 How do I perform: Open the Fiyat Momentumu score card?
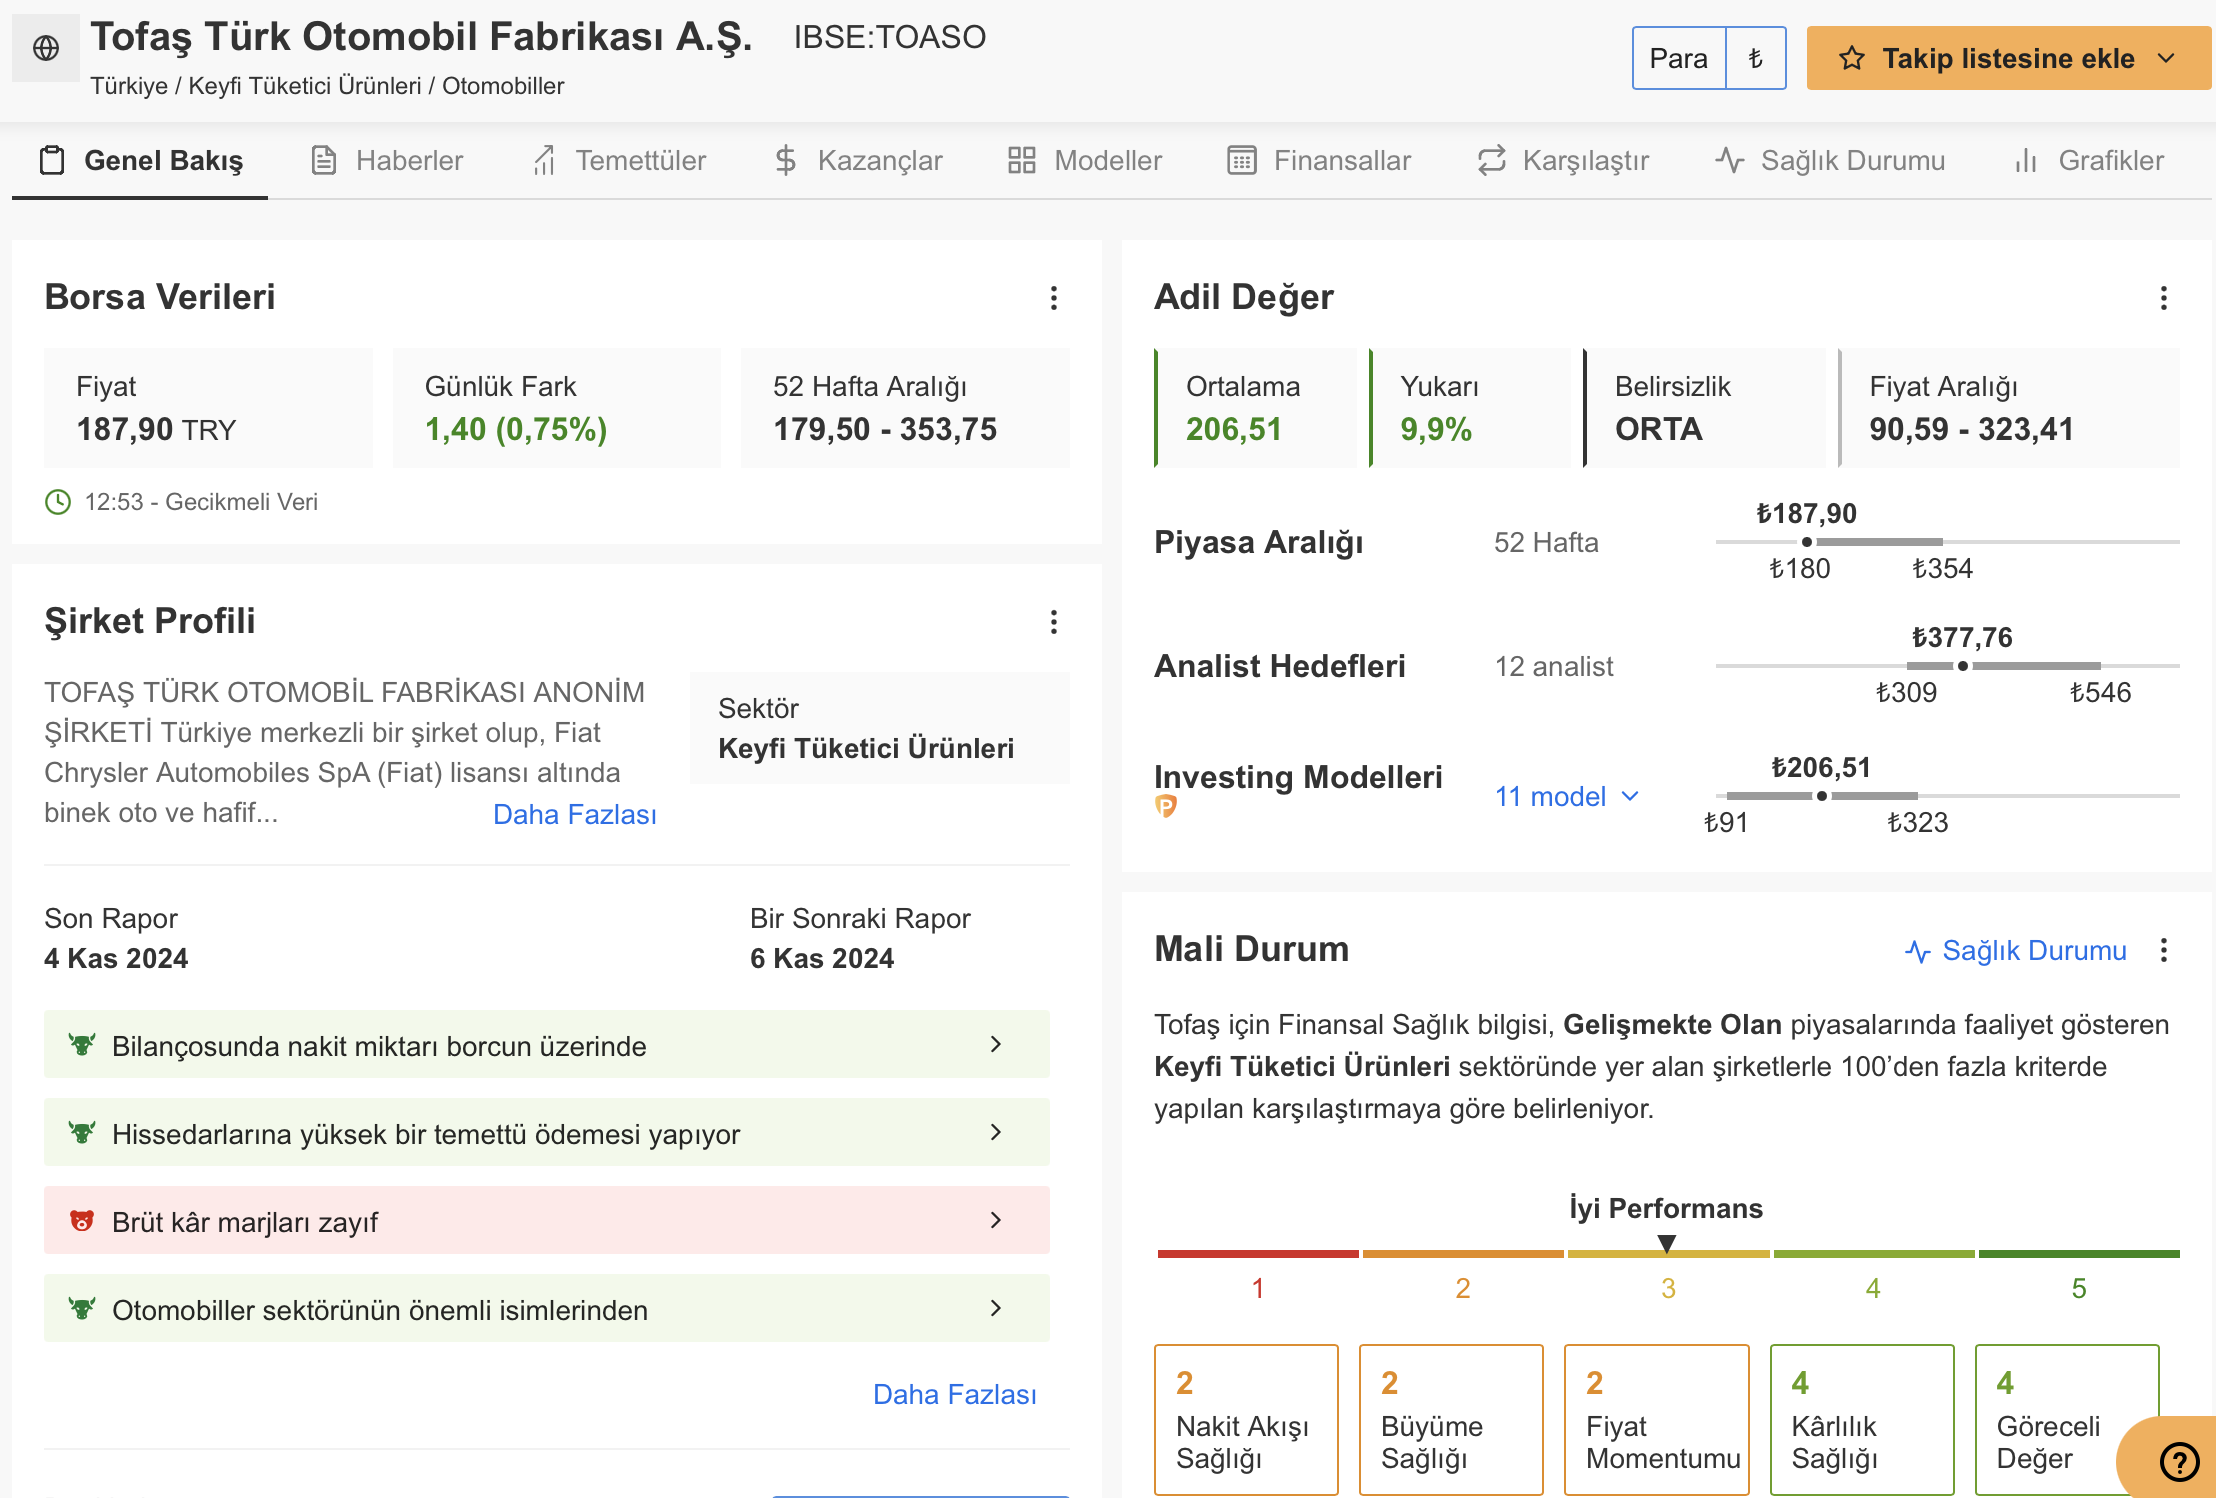[x=1657, y=1420]
